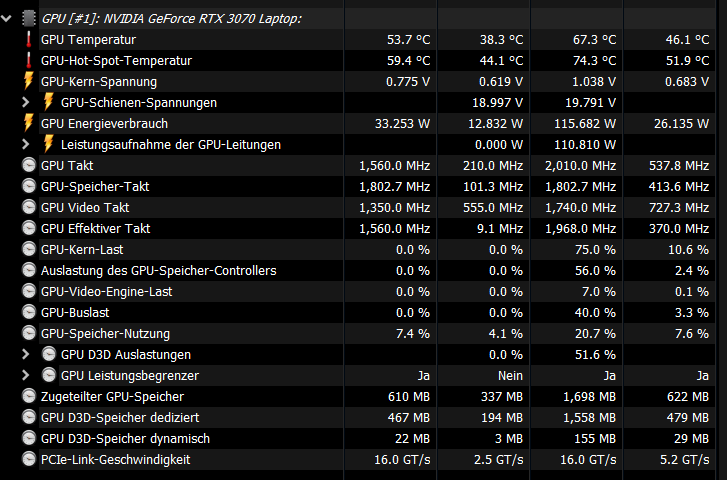
Task: Click the 74.3 °C hot-spot maximum value
Action: tap(594, 61)
